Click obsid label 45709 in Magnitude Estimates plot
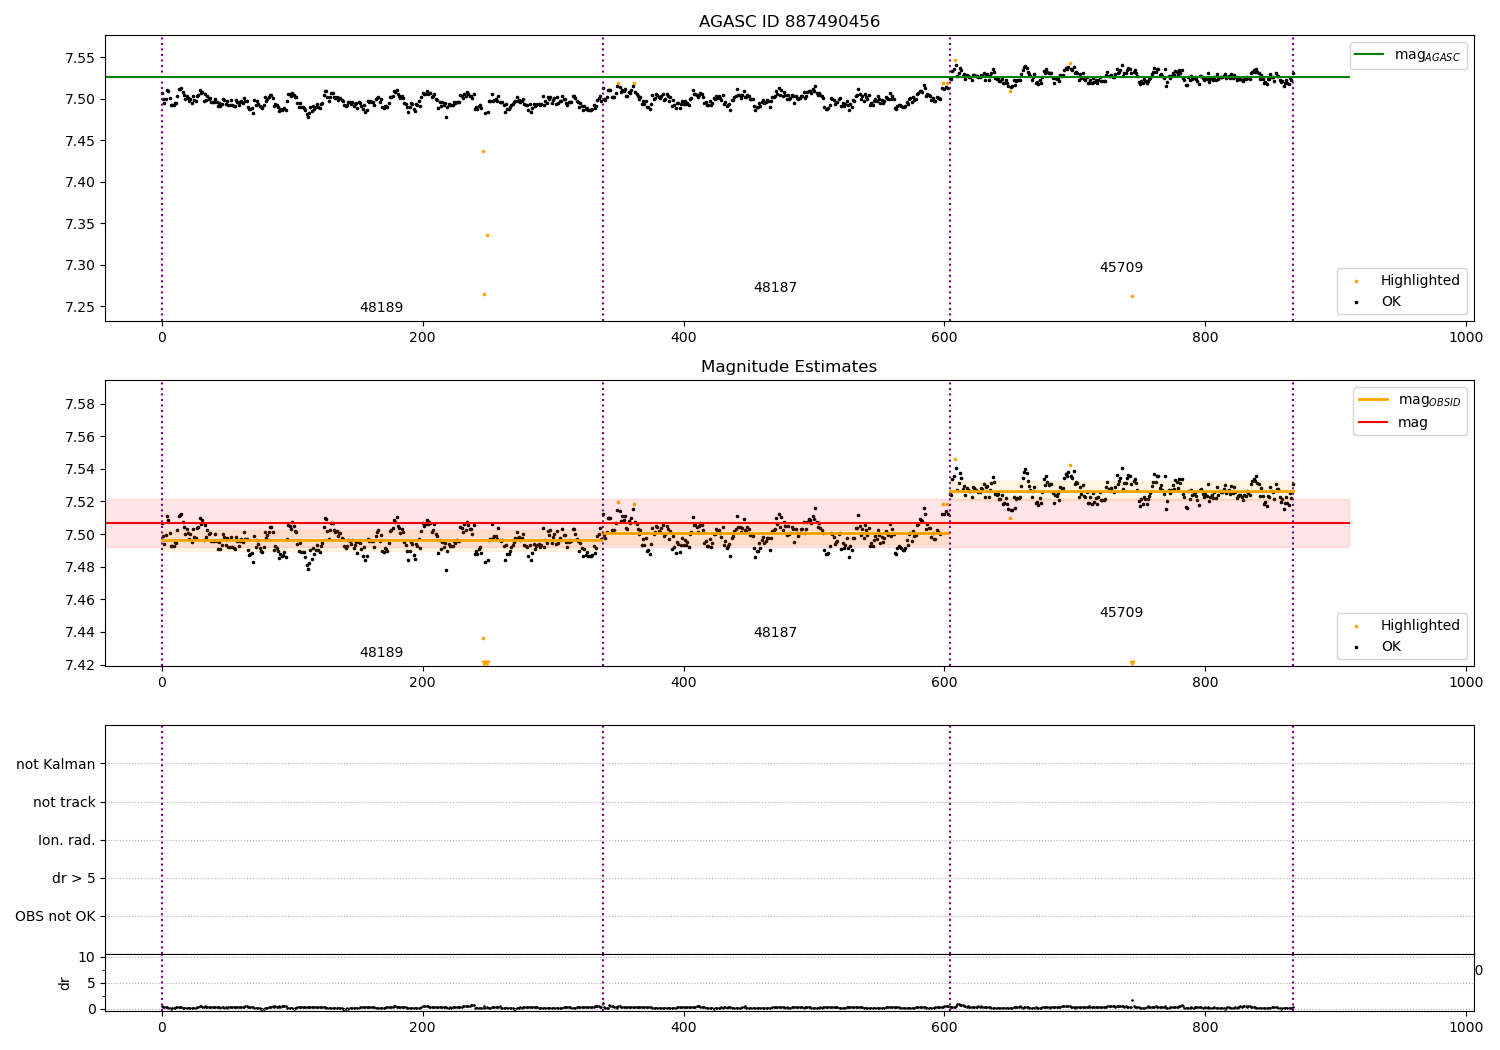 [1121, 613]
